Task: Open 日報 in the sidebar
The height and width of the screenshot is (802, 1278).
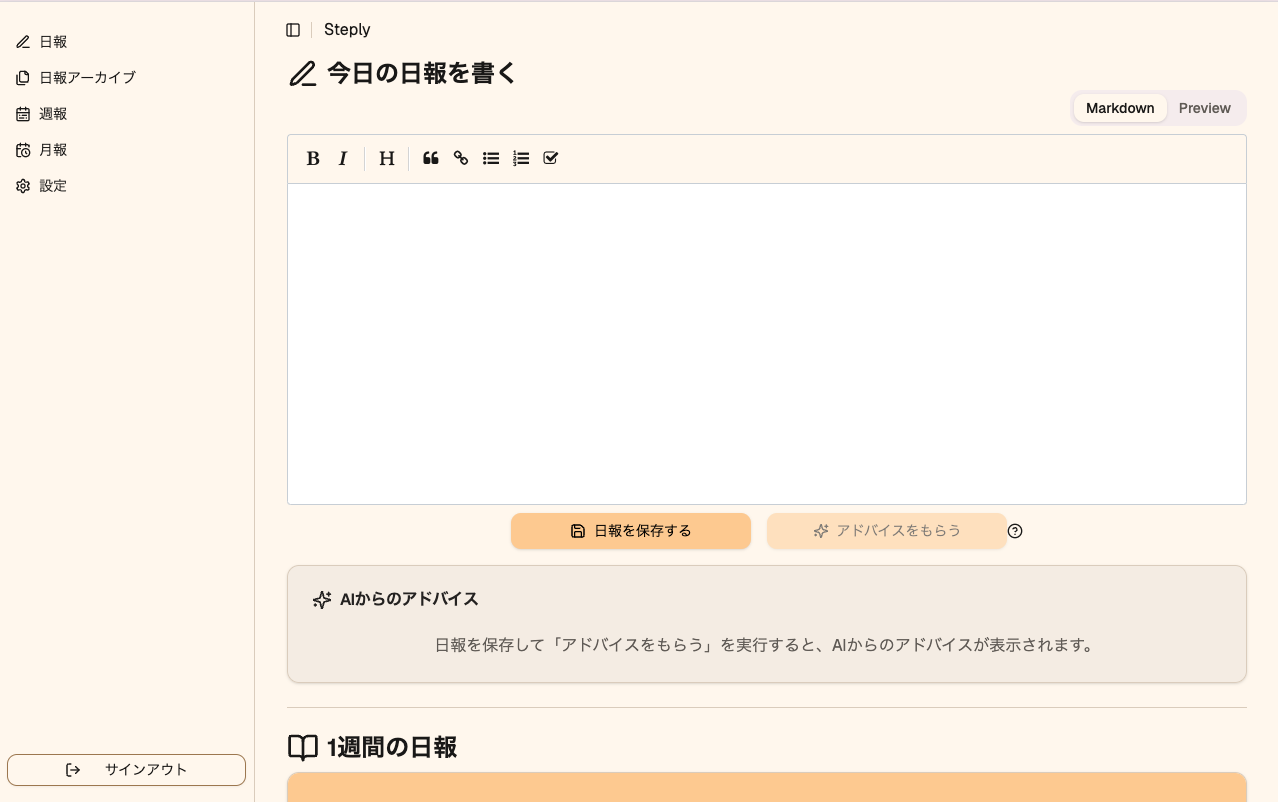Action: (x=53, y=42)
